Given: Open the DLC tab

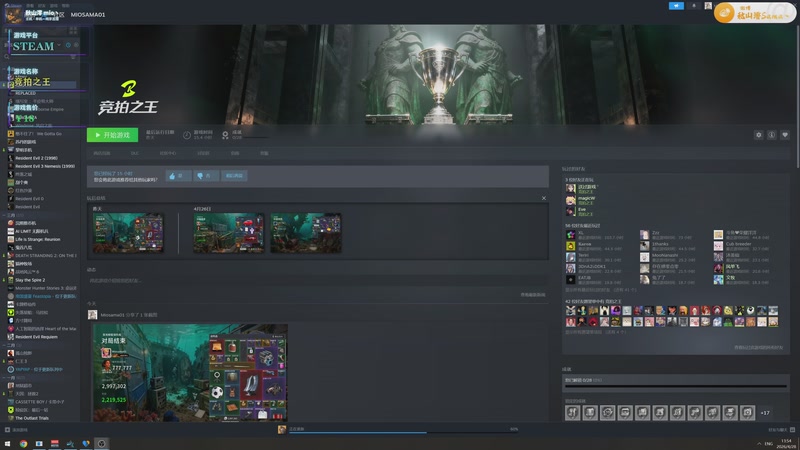Looking at the screenshot, I should pyautogui.click(x=135, y=153).
